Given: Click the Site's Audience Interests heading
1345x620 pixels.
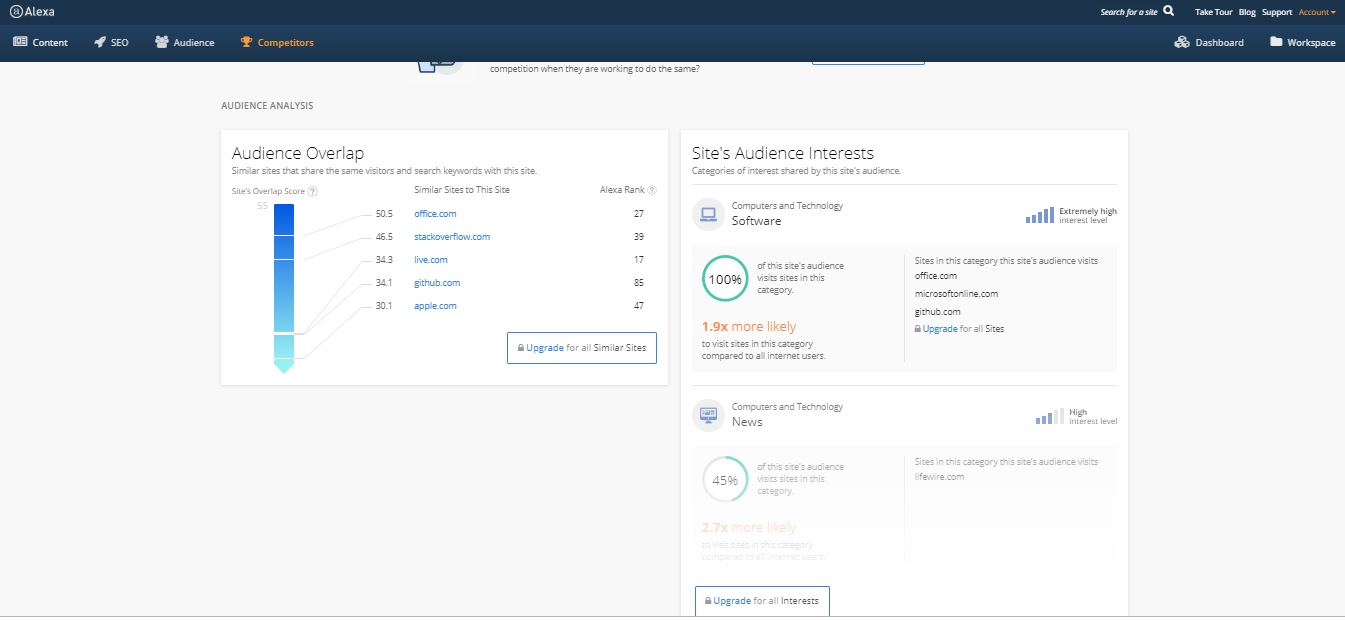Looking at the screenshot, I should click(x=783, y=153).
